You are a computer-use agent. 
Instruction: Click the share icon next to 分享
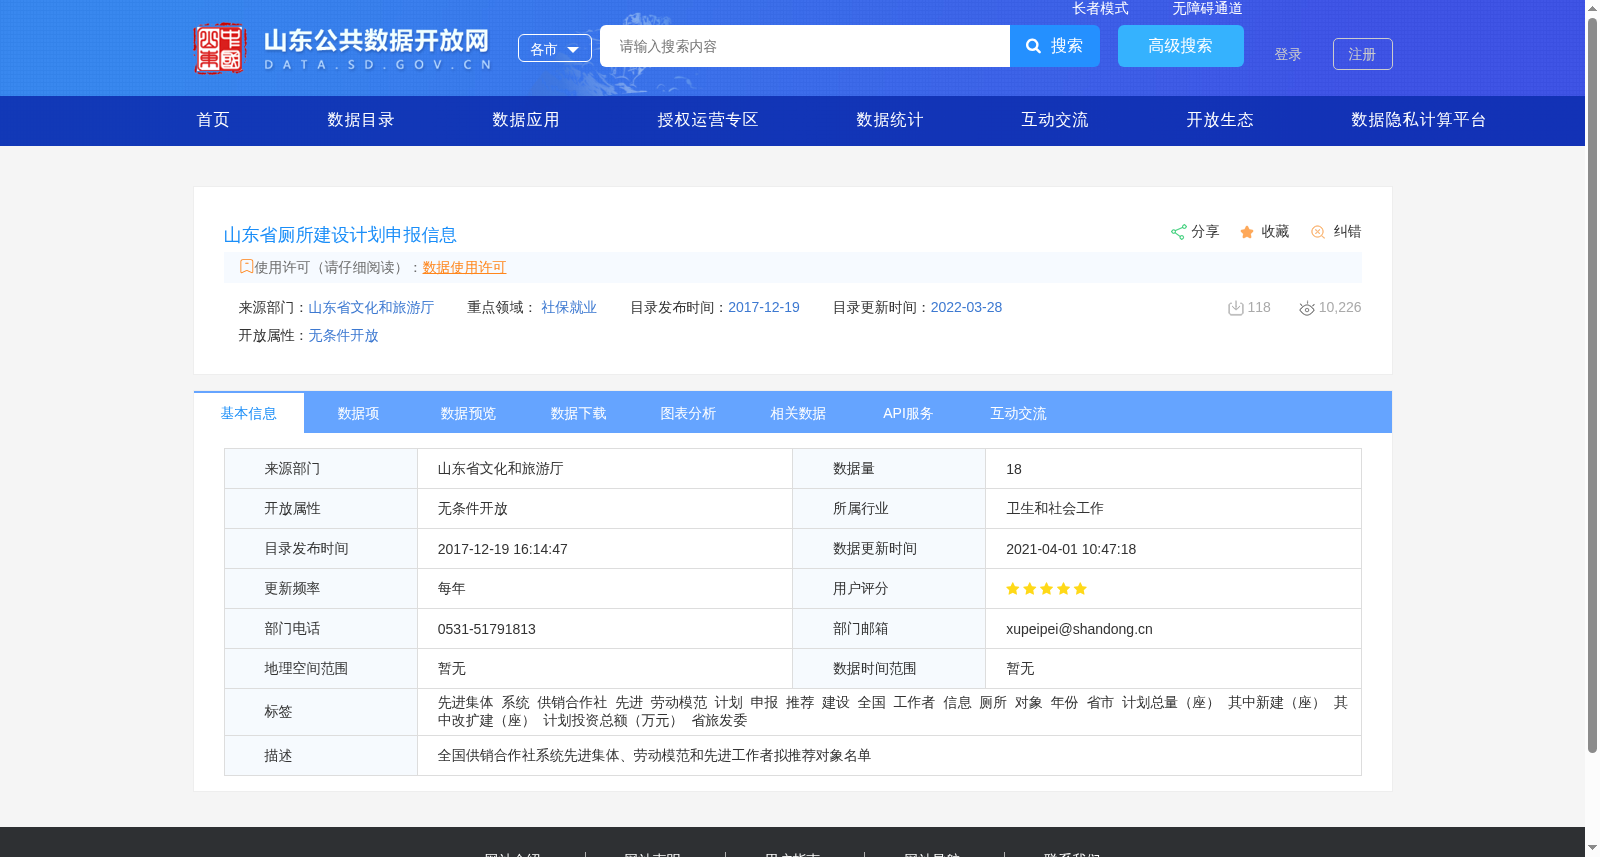(x=1178, y=232)
